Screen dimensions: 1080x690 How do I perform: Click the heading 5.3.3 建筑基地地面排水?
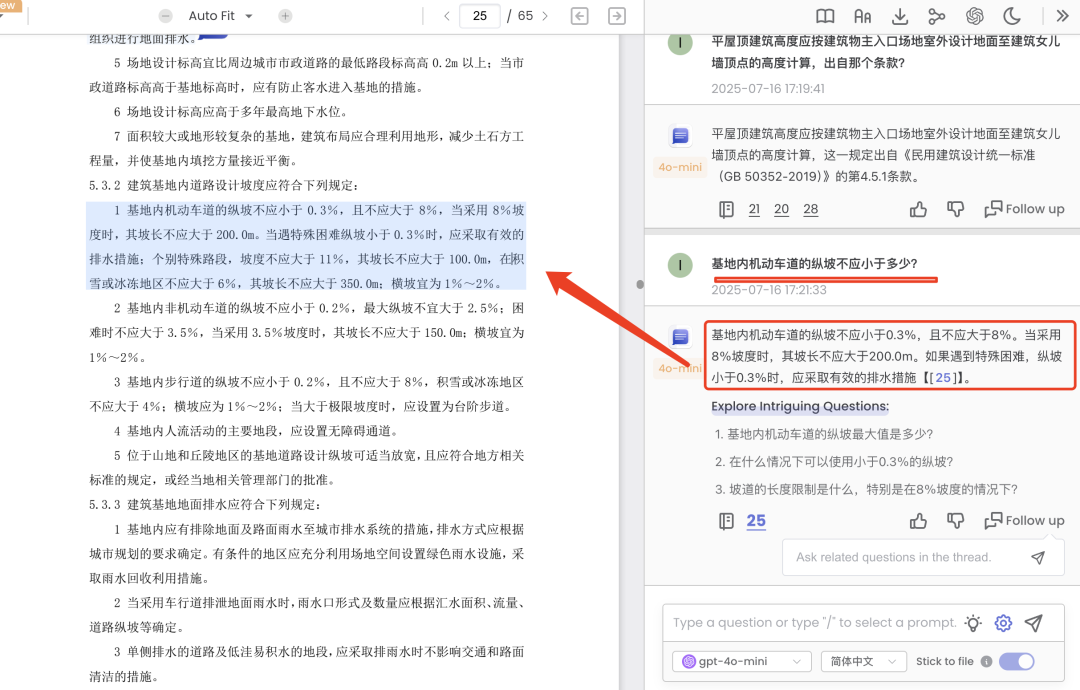pos(205,505)
